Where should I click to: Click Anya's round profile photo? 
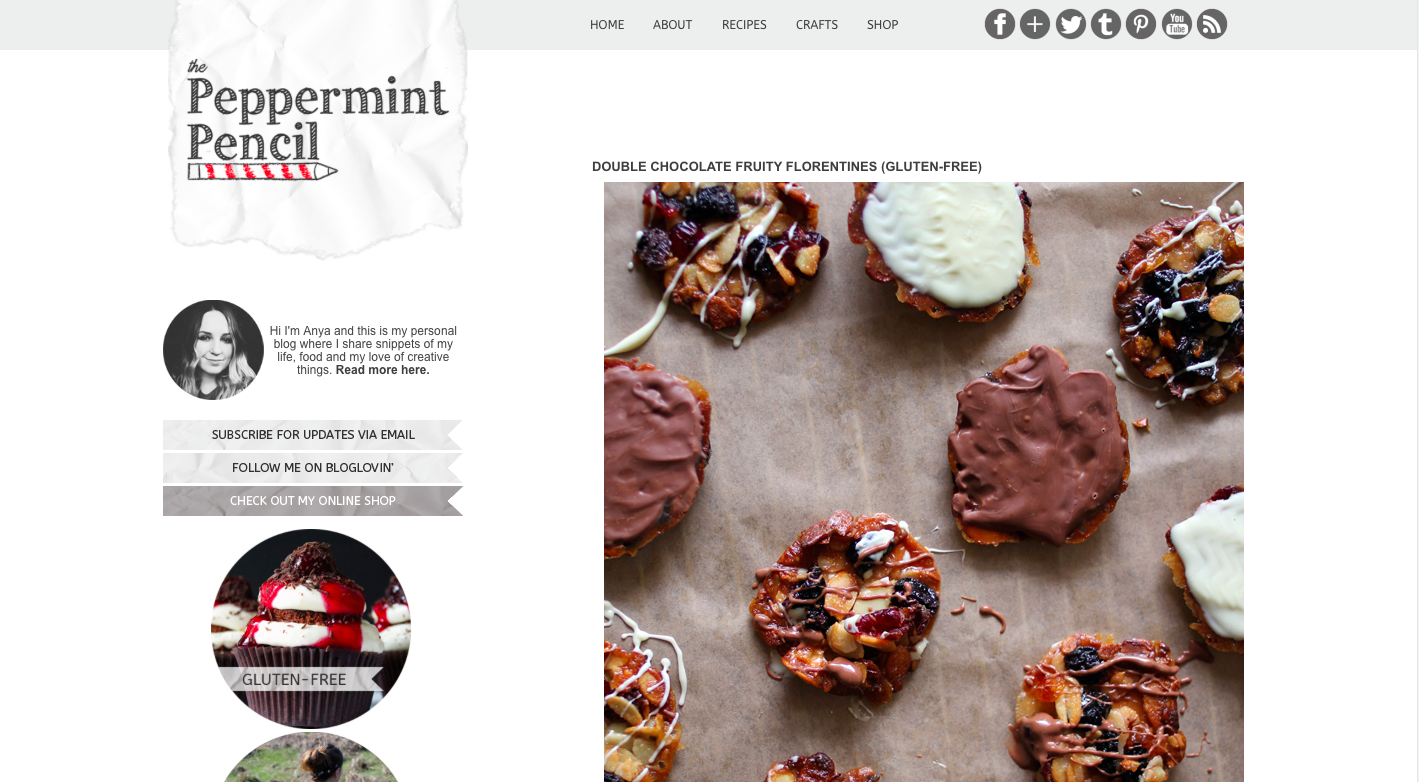tap(213, 350)
